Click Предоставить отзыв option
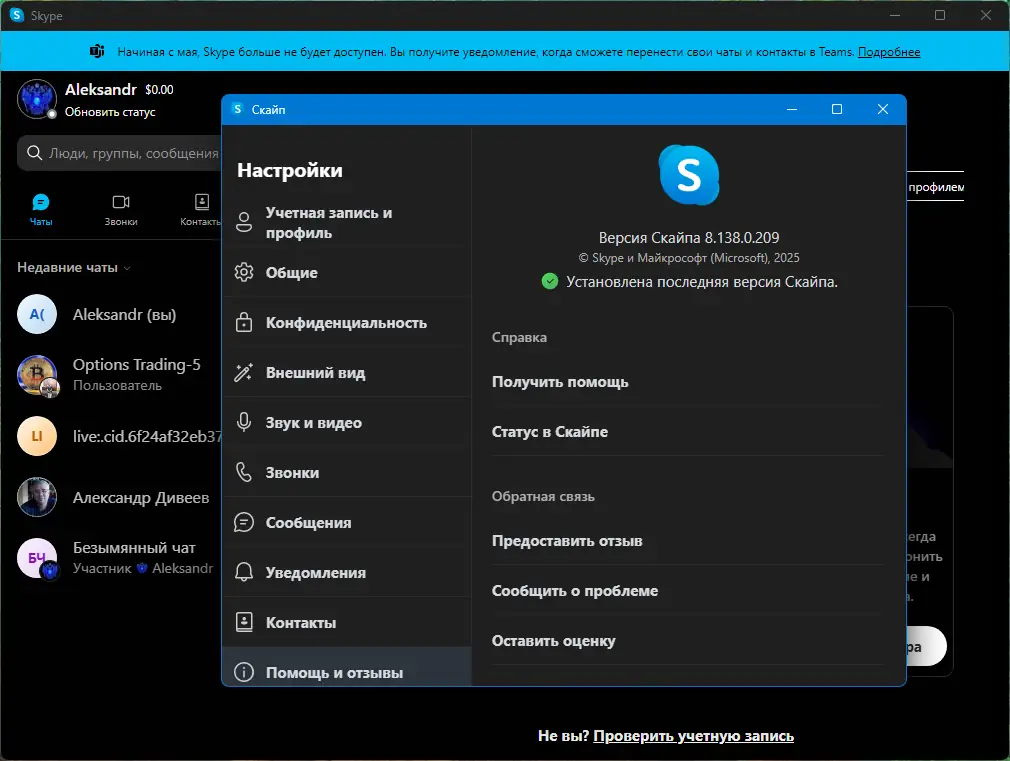This screenshot has height=761, width=1010. pyautogui.click(x=567, y=541)
